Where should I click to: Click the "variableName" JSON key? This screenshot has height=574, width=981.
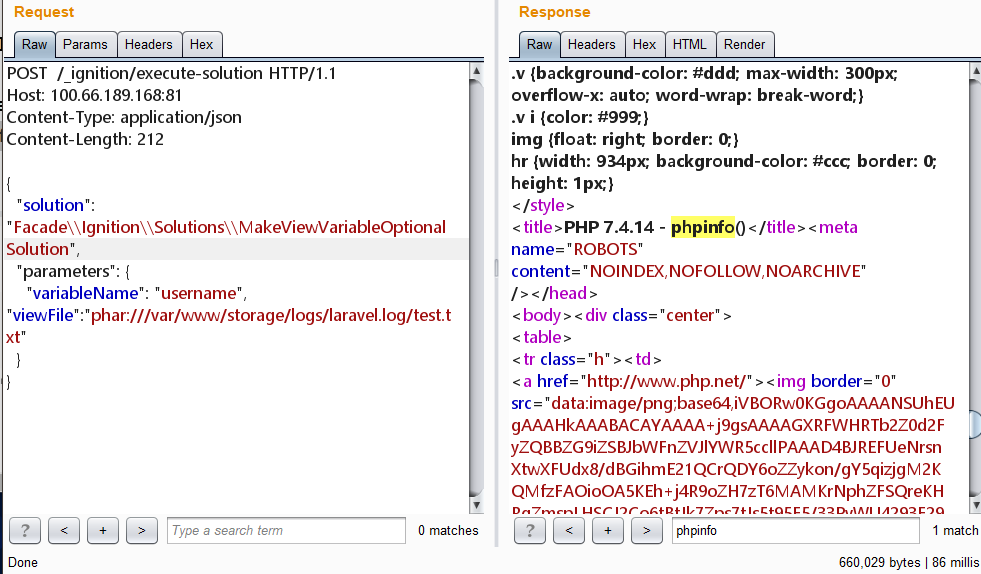pos(86,293)
